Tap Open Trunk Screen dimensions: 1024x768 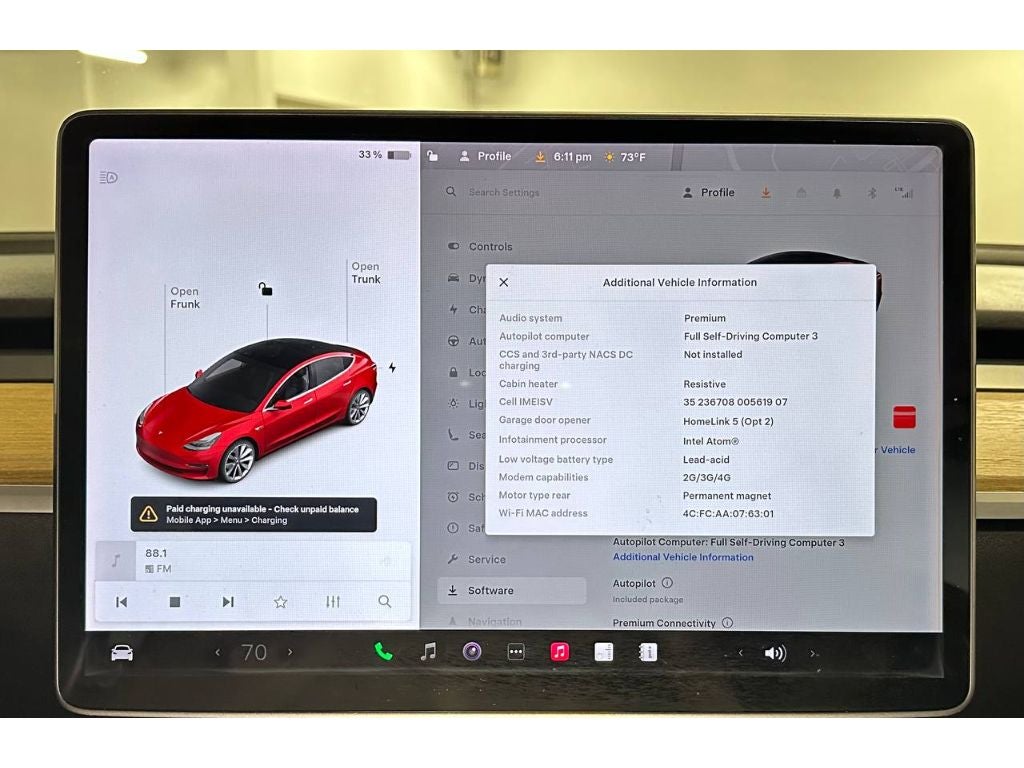coord(366,273)
